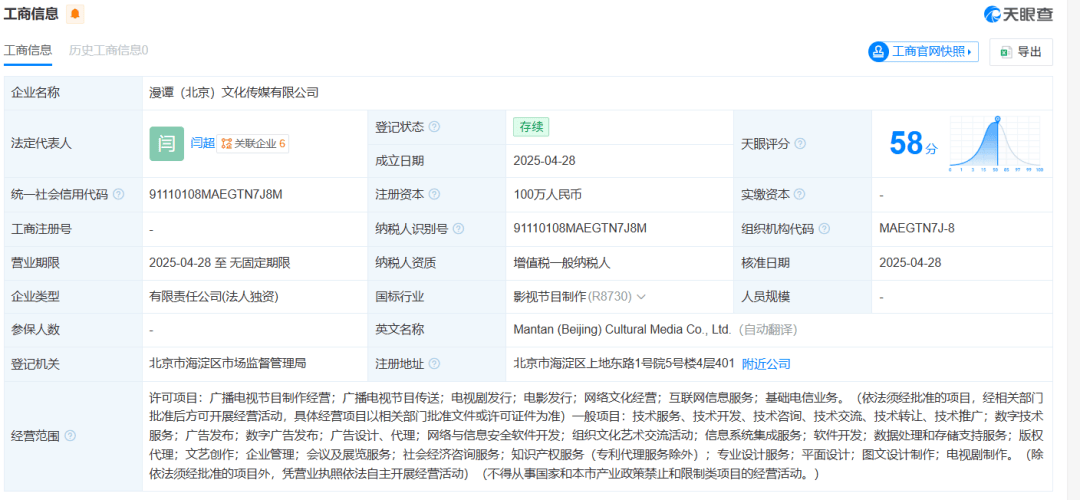Click the orange bell alert icon
This screenshot has height=500, width=1080.
tap(75, 14)
